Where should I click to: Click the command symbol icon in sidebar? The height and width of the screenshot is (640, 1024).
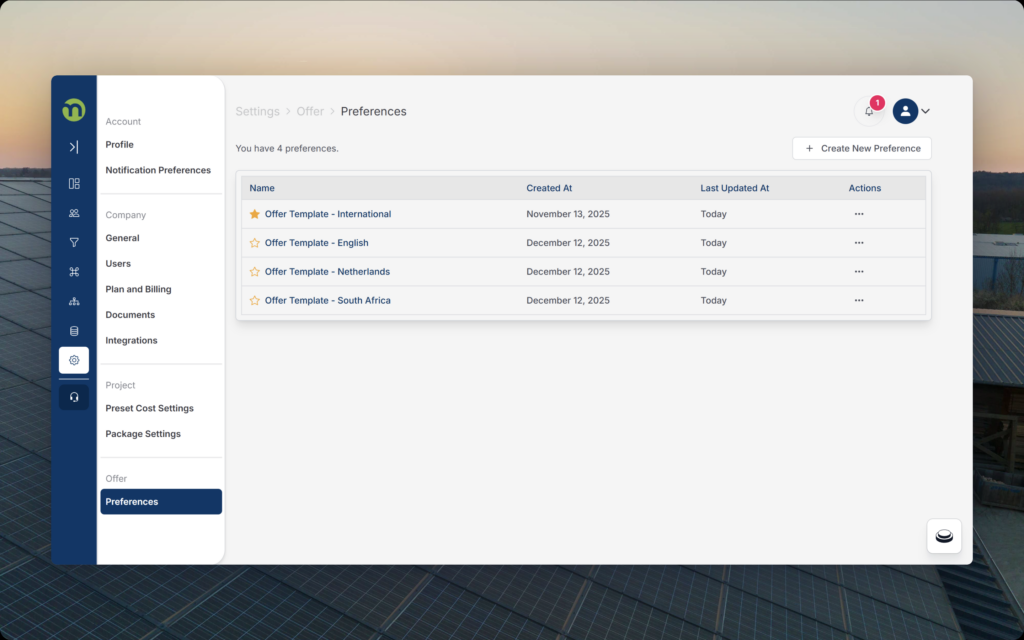74,272
